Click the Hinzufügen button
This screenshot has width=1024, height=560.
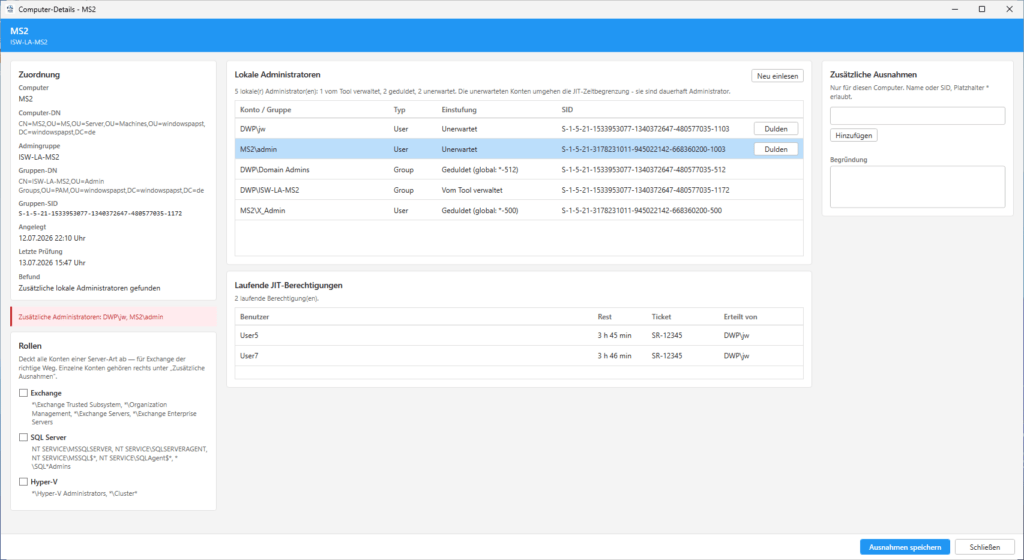(854, 135)
